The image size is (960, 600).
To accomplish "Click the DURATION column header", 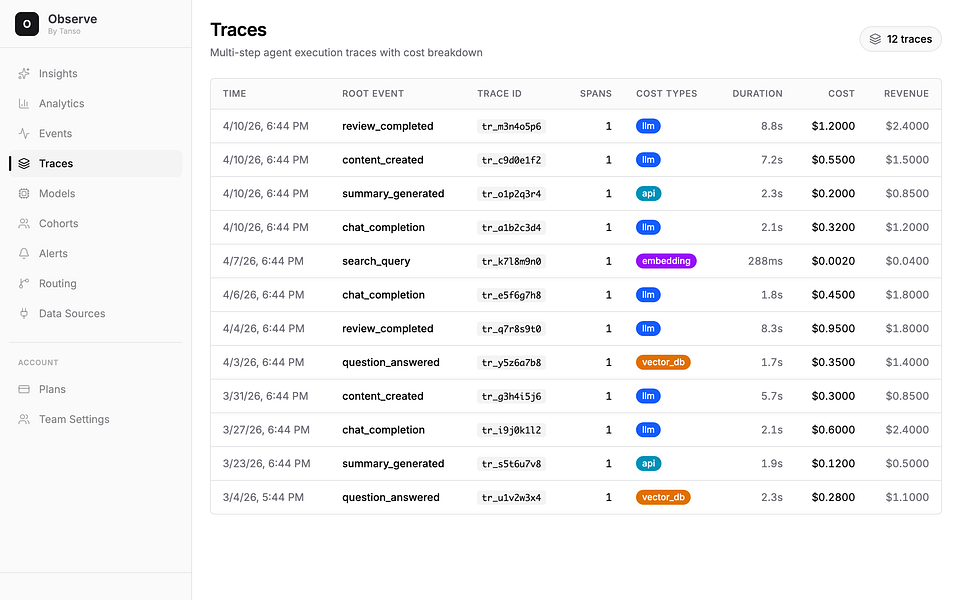I will coord(757,94).
